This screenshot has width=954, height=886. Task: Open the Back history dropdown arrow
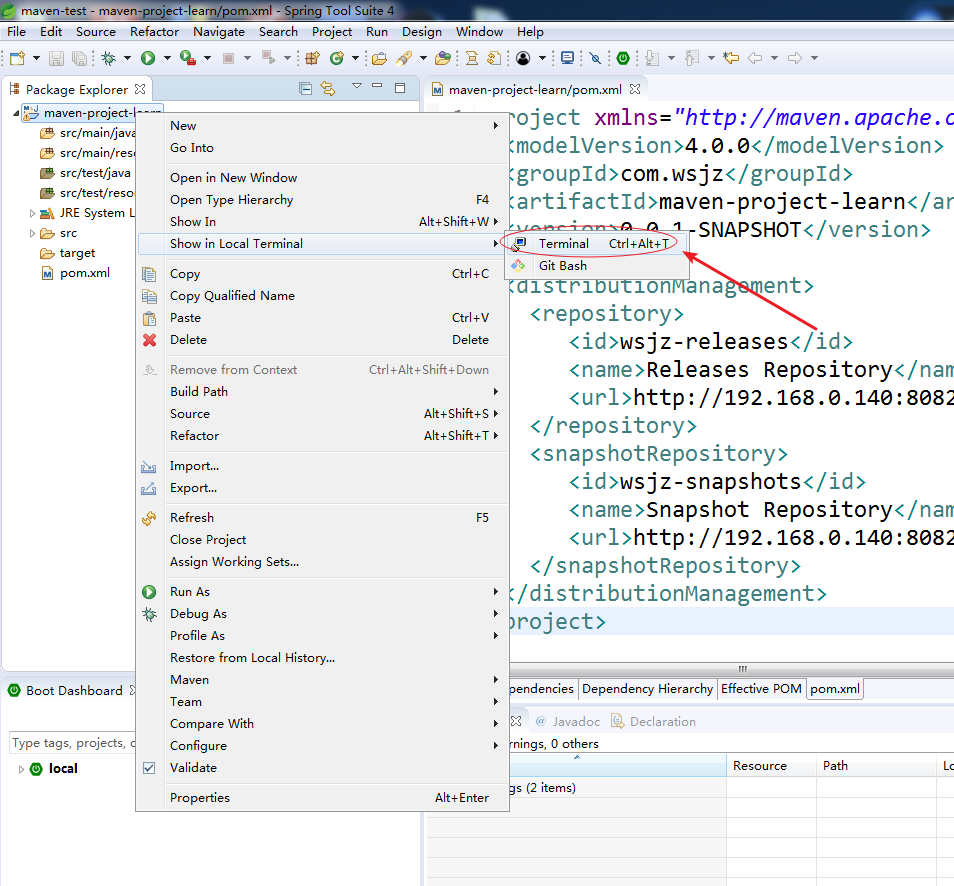coord(775,58)
